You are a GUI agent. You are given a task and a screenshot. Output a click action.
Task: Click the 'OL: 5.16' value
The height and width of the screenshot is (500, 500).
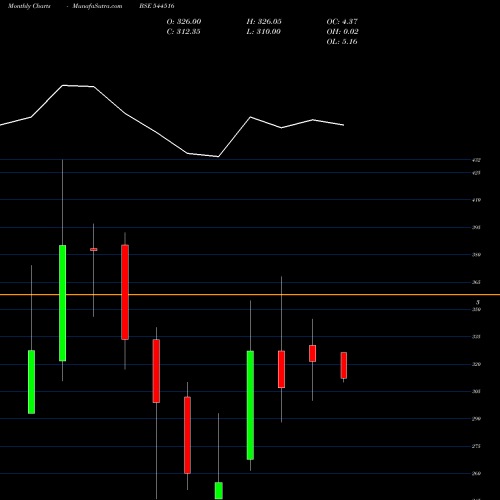click(x=342, y=42)
